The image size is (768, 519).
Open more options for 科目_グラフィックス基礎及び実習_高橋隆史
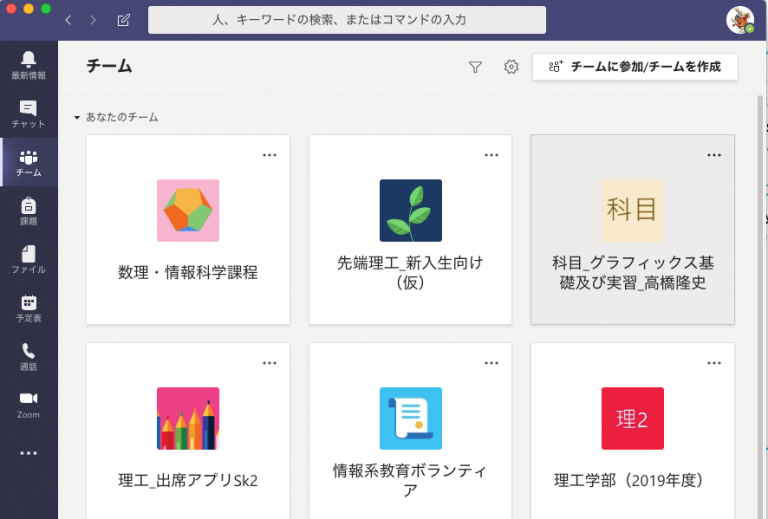click(714, 155)
